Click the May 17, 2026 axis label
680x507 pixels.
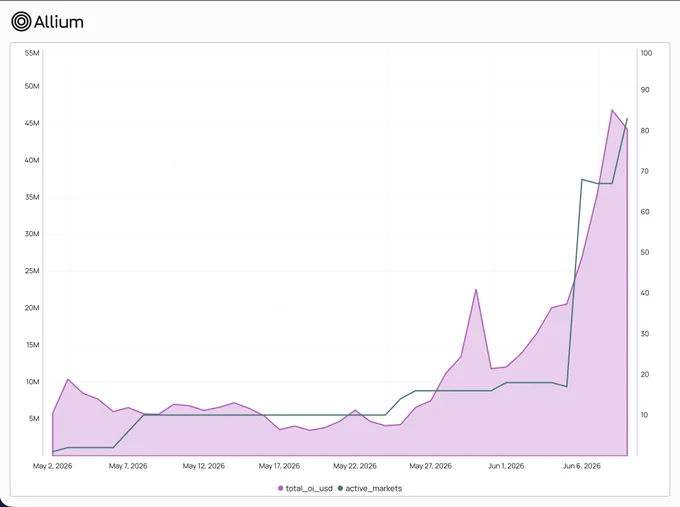click(279, 466)
